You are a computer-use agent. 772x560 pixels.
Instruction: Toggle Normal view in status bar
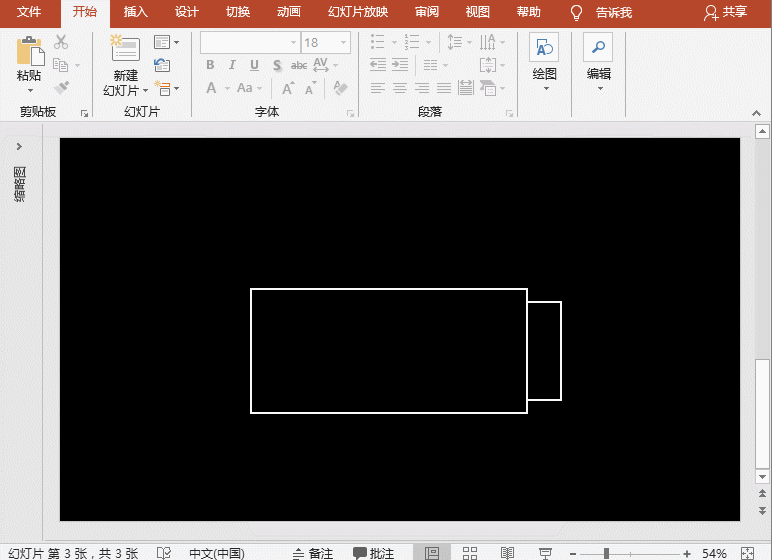pos(432,553)
